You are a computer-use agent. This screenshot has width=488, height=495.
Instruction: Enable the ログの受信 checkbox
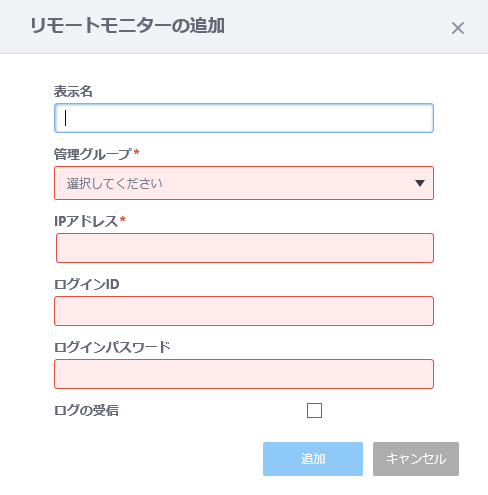click(x=314, y=410)
